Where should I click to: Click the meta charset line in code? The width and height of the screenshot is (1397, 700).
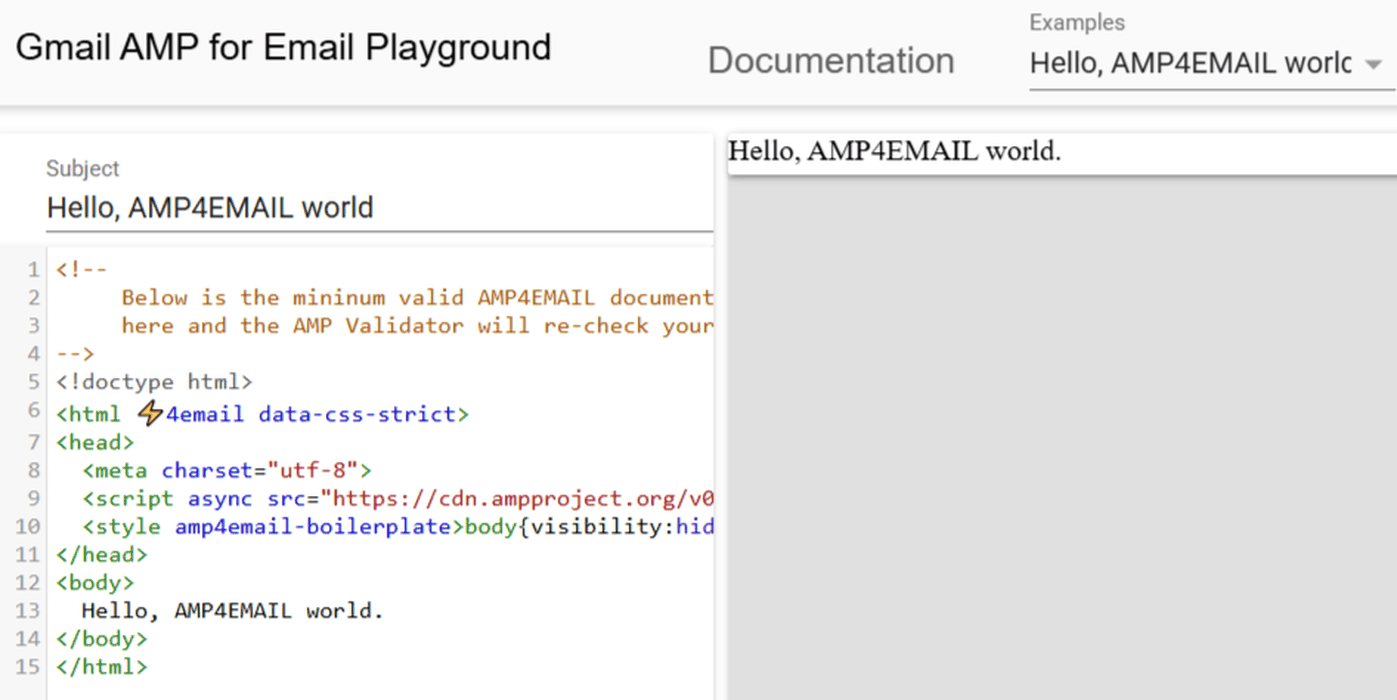(x=227, y=470)
